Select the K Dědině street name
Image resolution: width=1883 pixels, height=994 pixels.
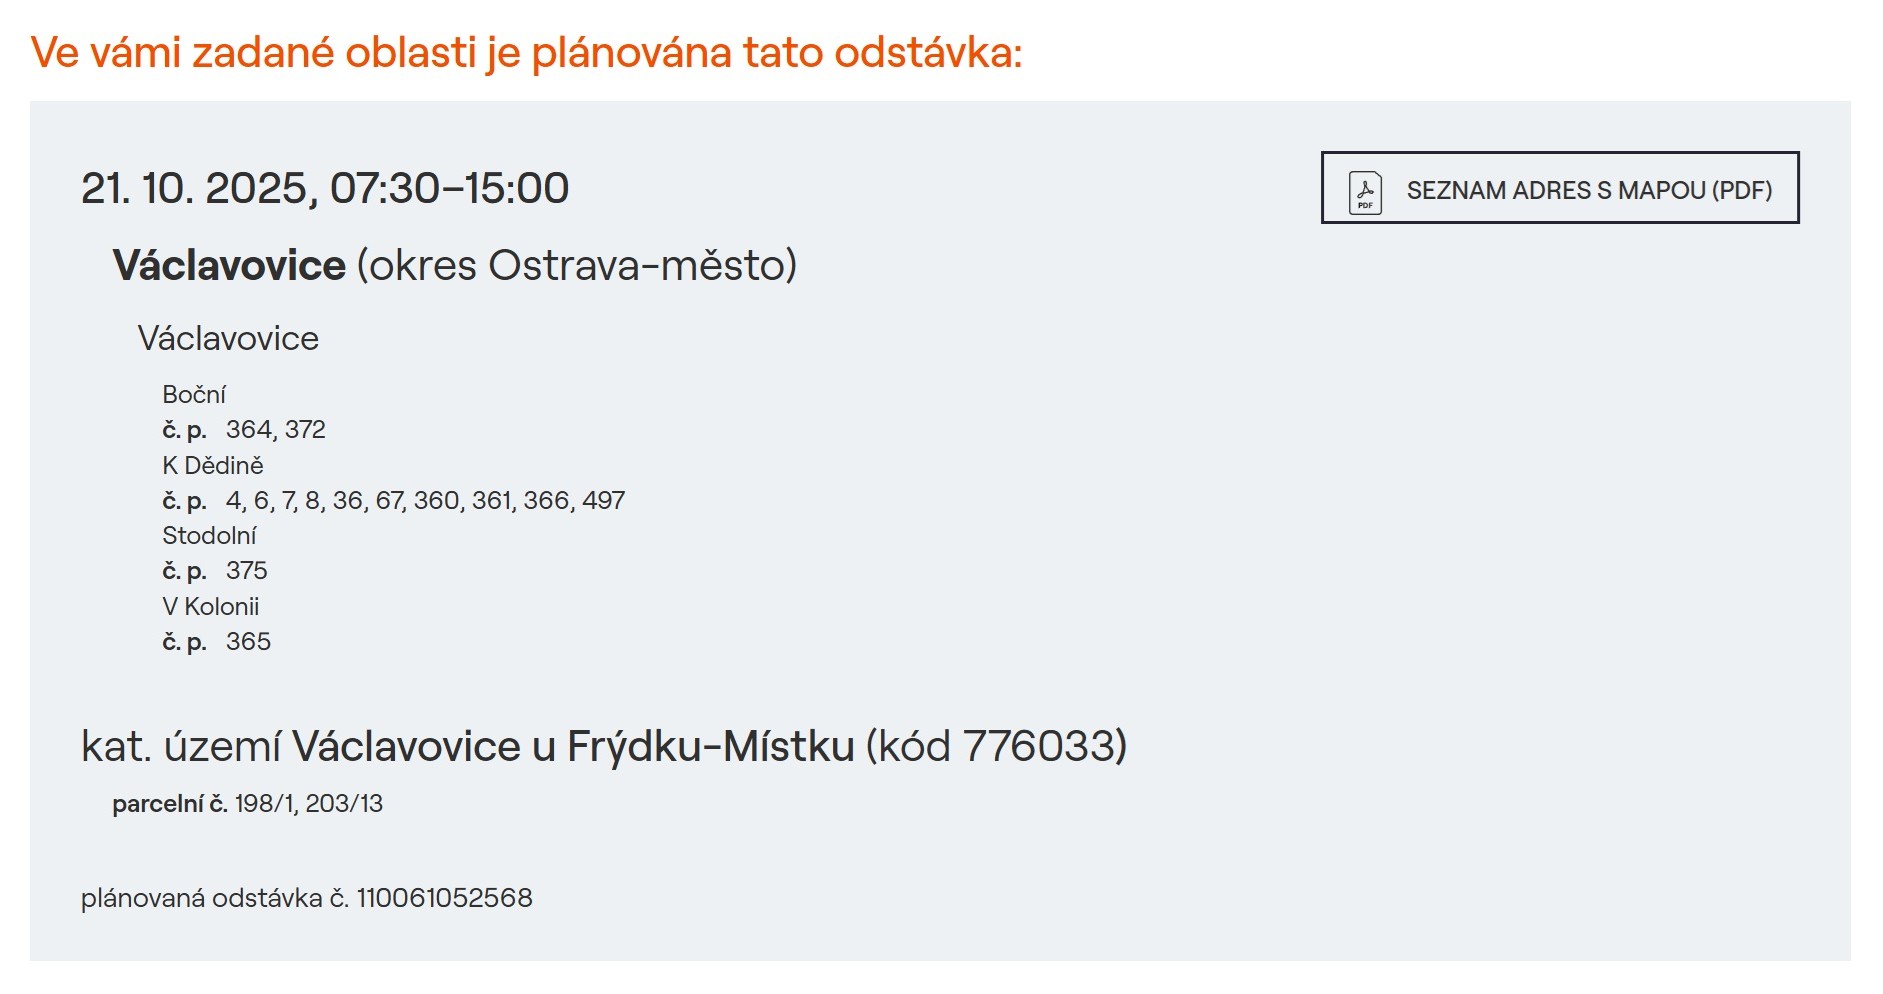pyautogui.click(x=213, y=465)
